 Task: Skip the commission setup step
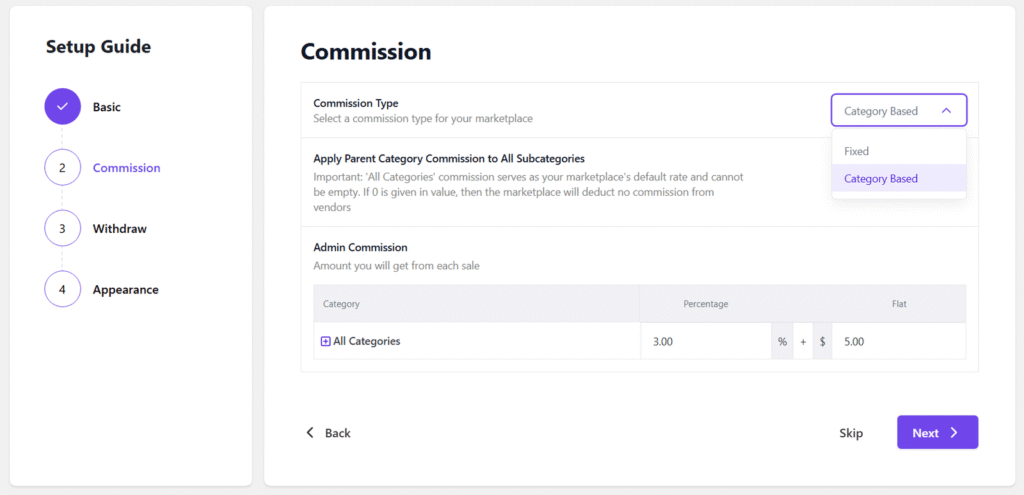point(851,433)
